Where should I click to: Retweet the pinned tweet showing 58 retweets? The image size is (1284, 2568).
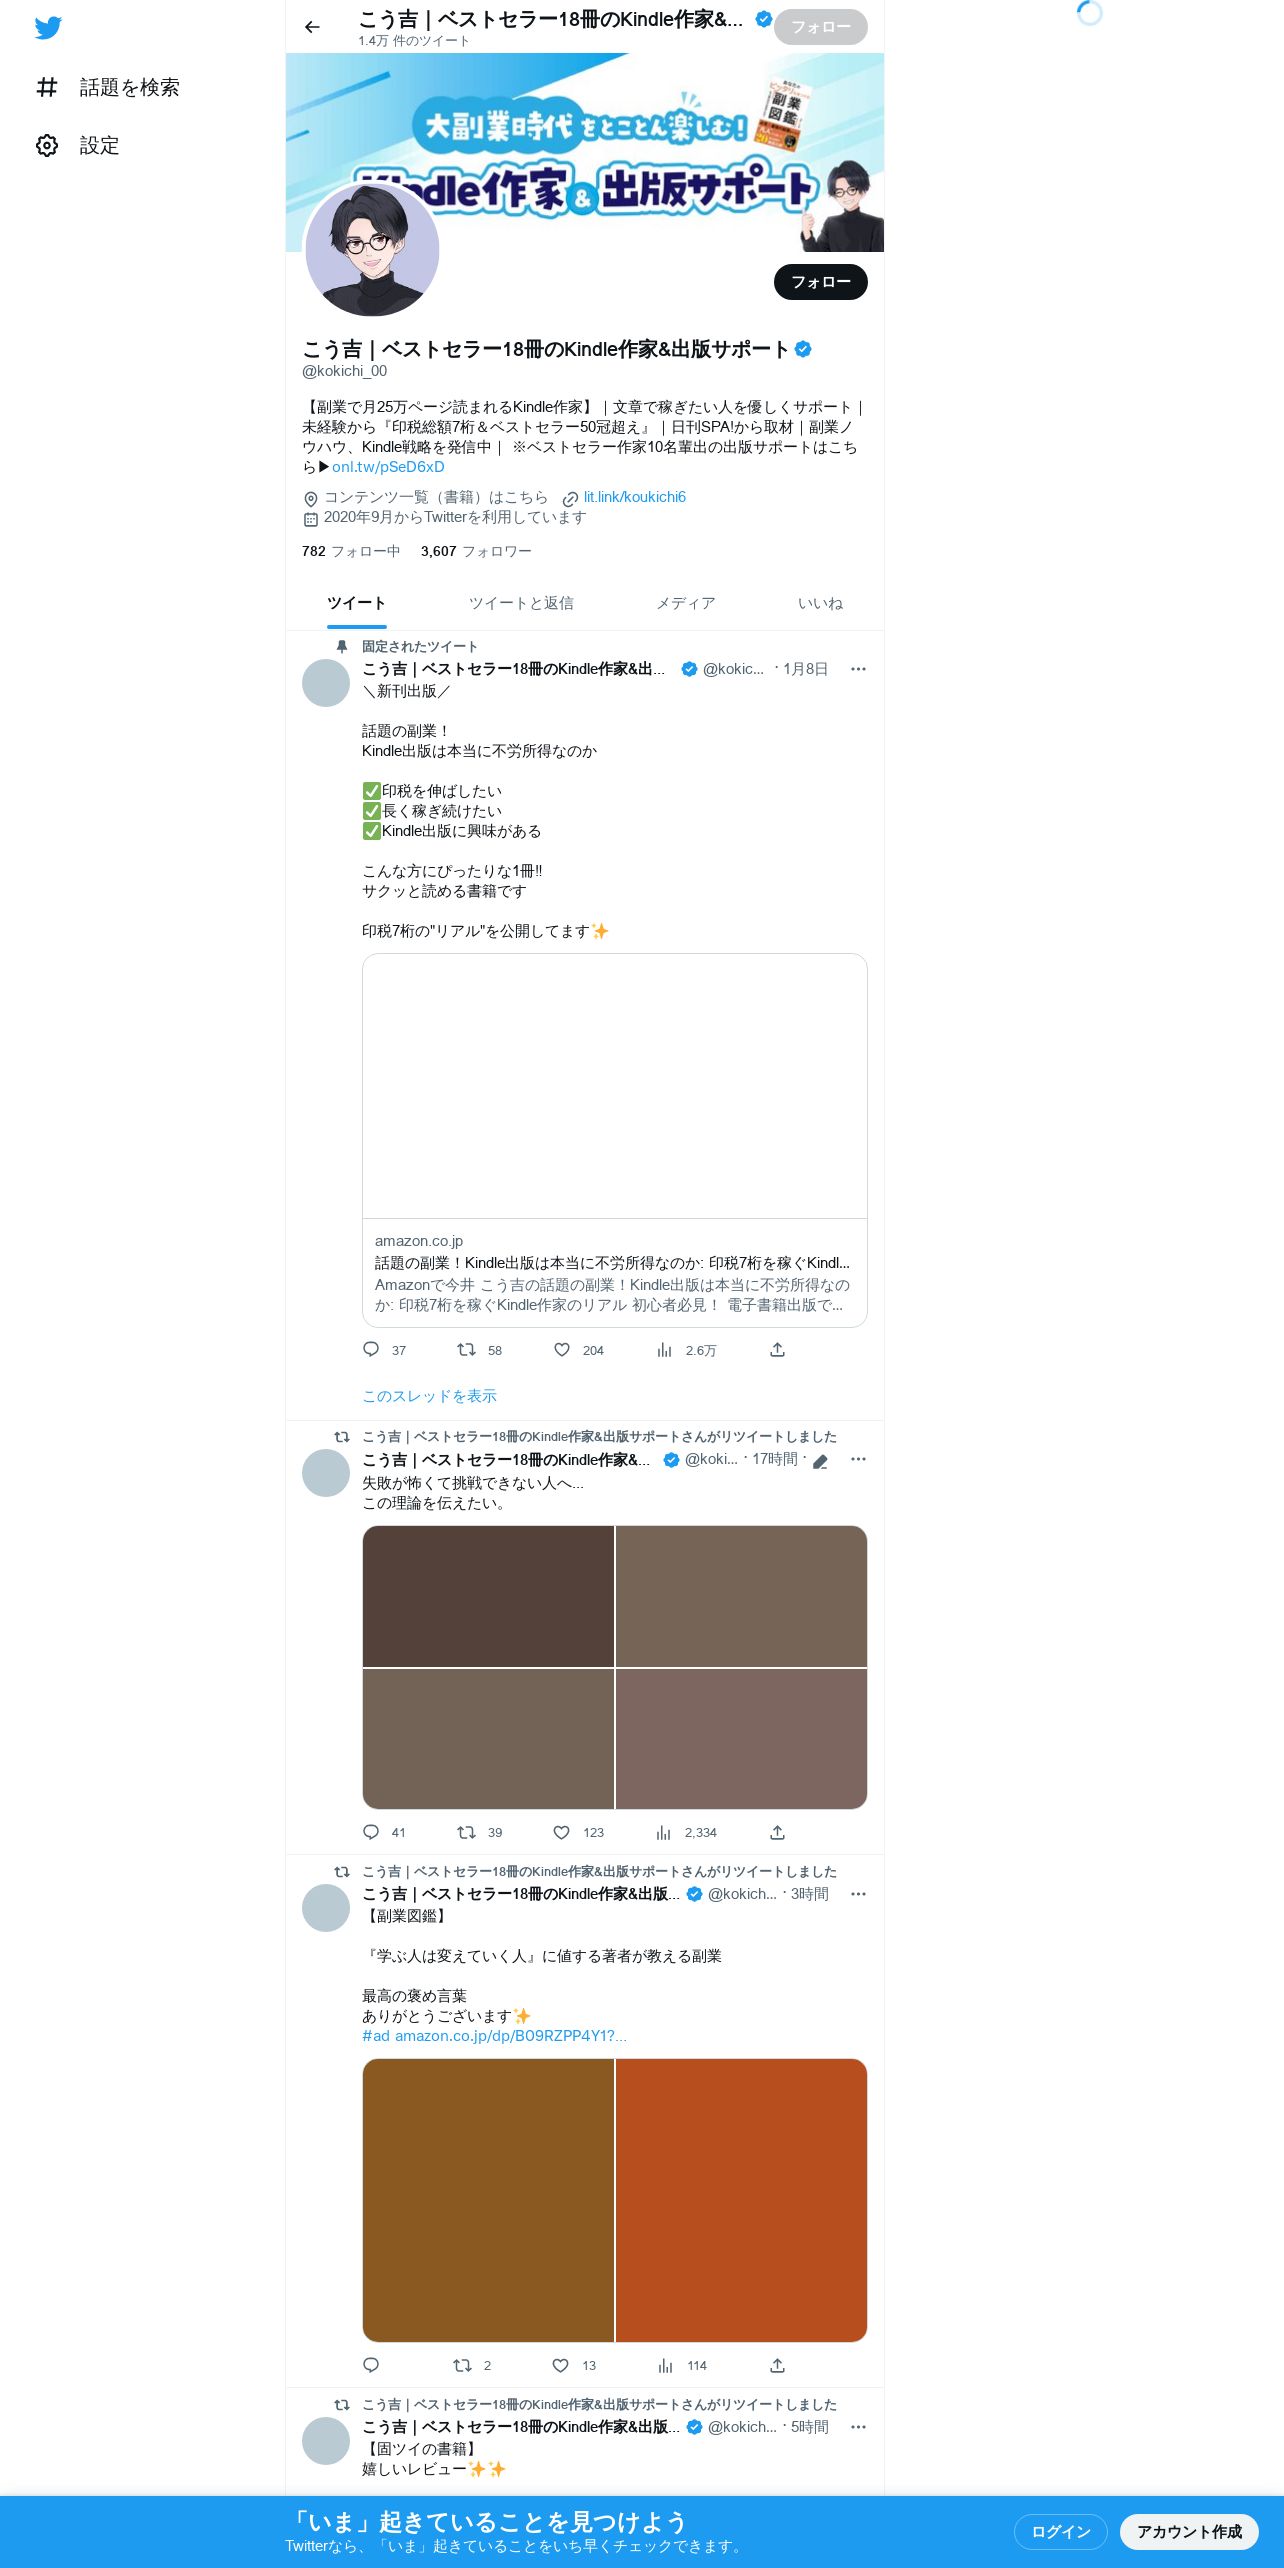point(466,1350)
